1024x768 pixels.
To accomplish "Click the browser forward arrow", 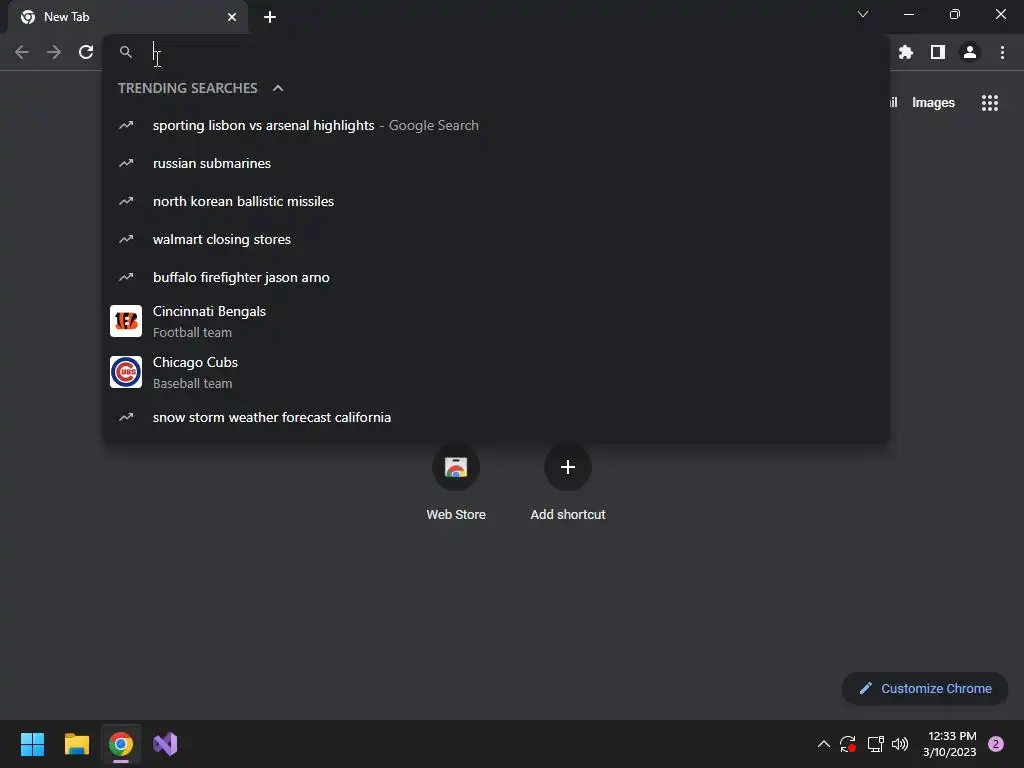I will point(54,52).
